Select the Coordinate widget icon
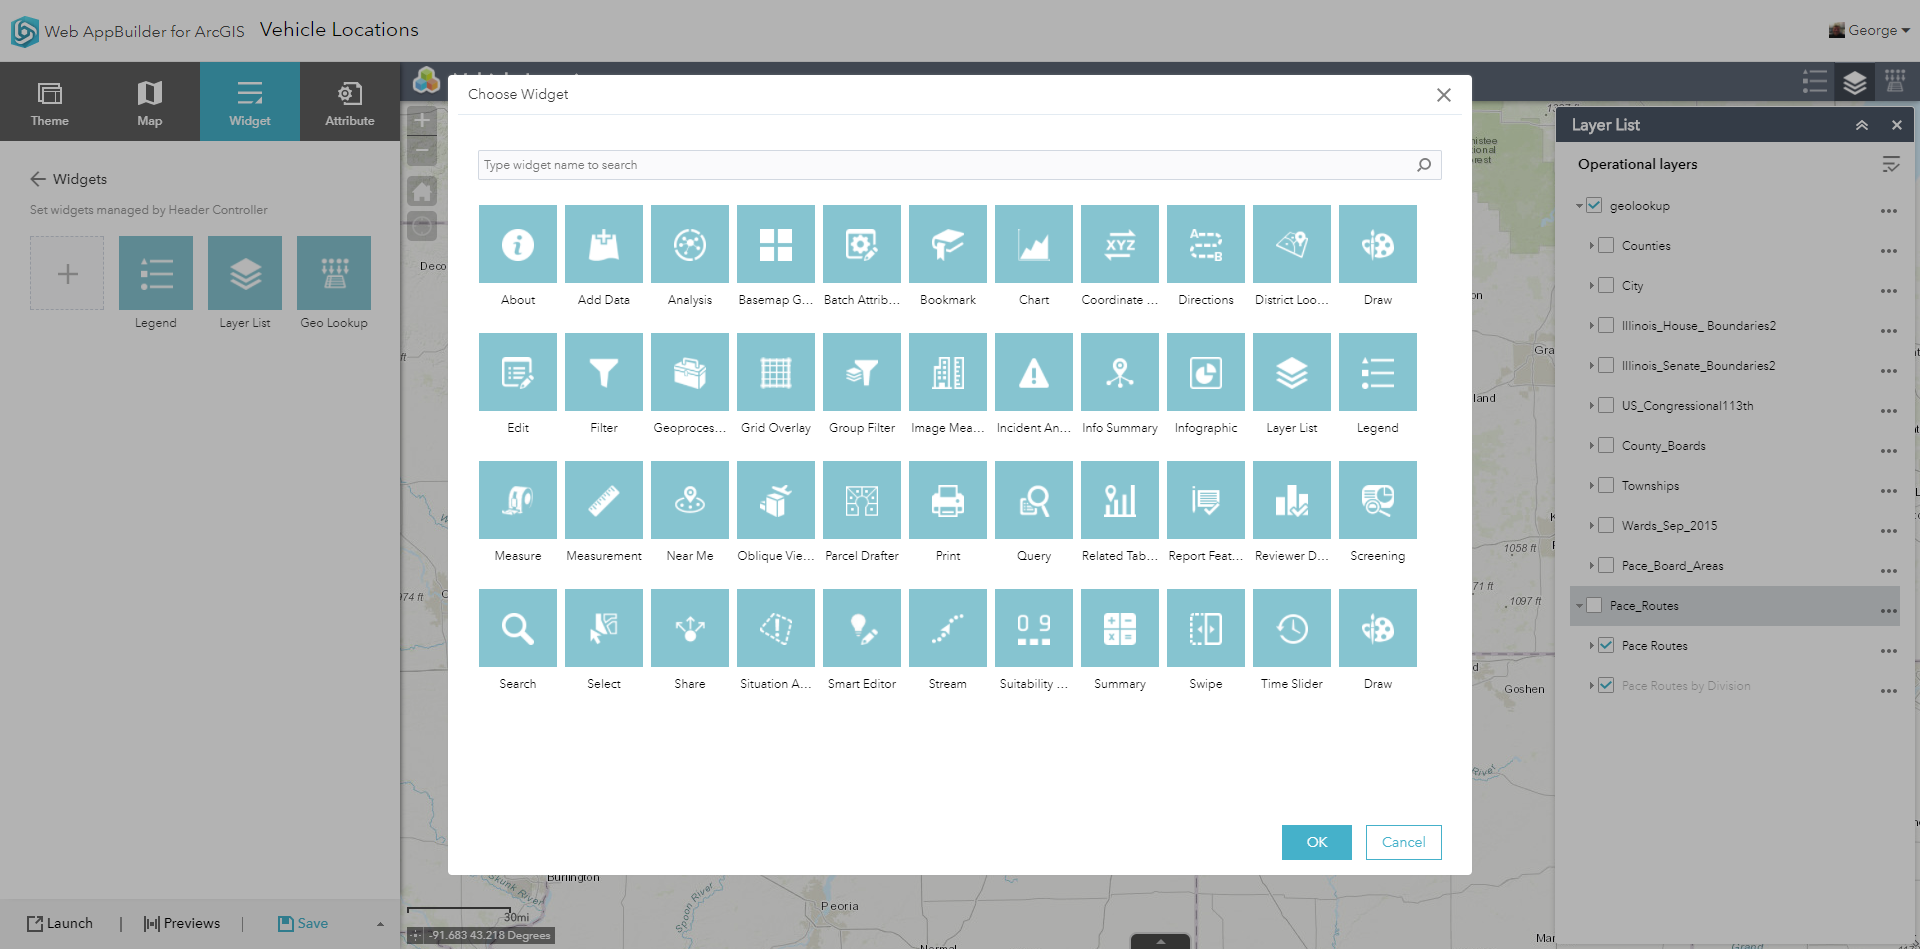This screenshot has height=949, width=1920. pos(1120,244)
